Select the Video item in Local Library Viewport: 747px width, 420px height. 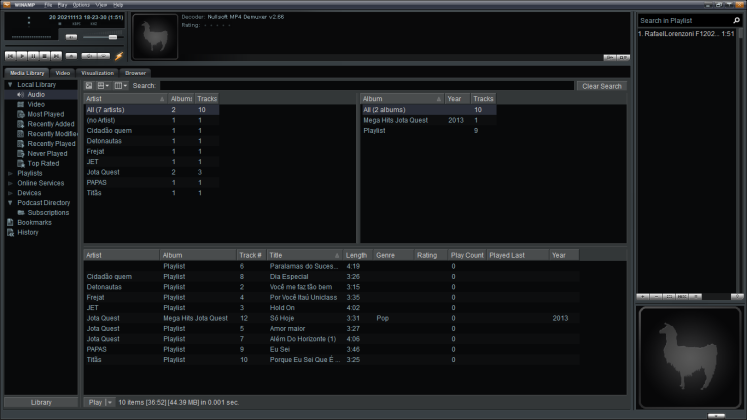[36, 104]
